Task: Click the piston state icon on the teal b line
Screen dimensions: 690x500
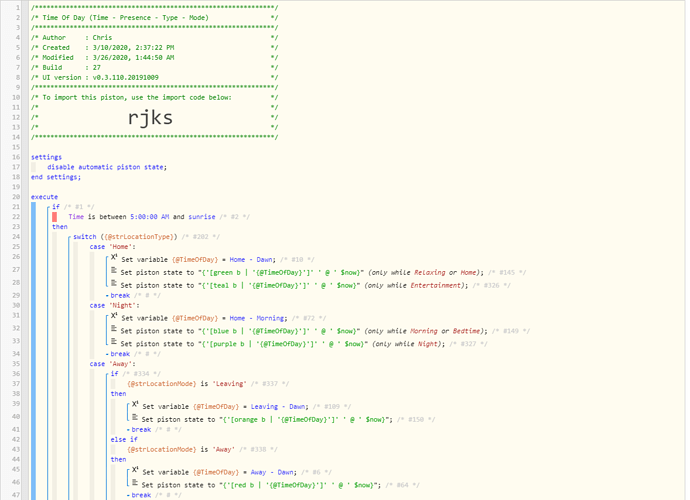Action: pos(114,283)
